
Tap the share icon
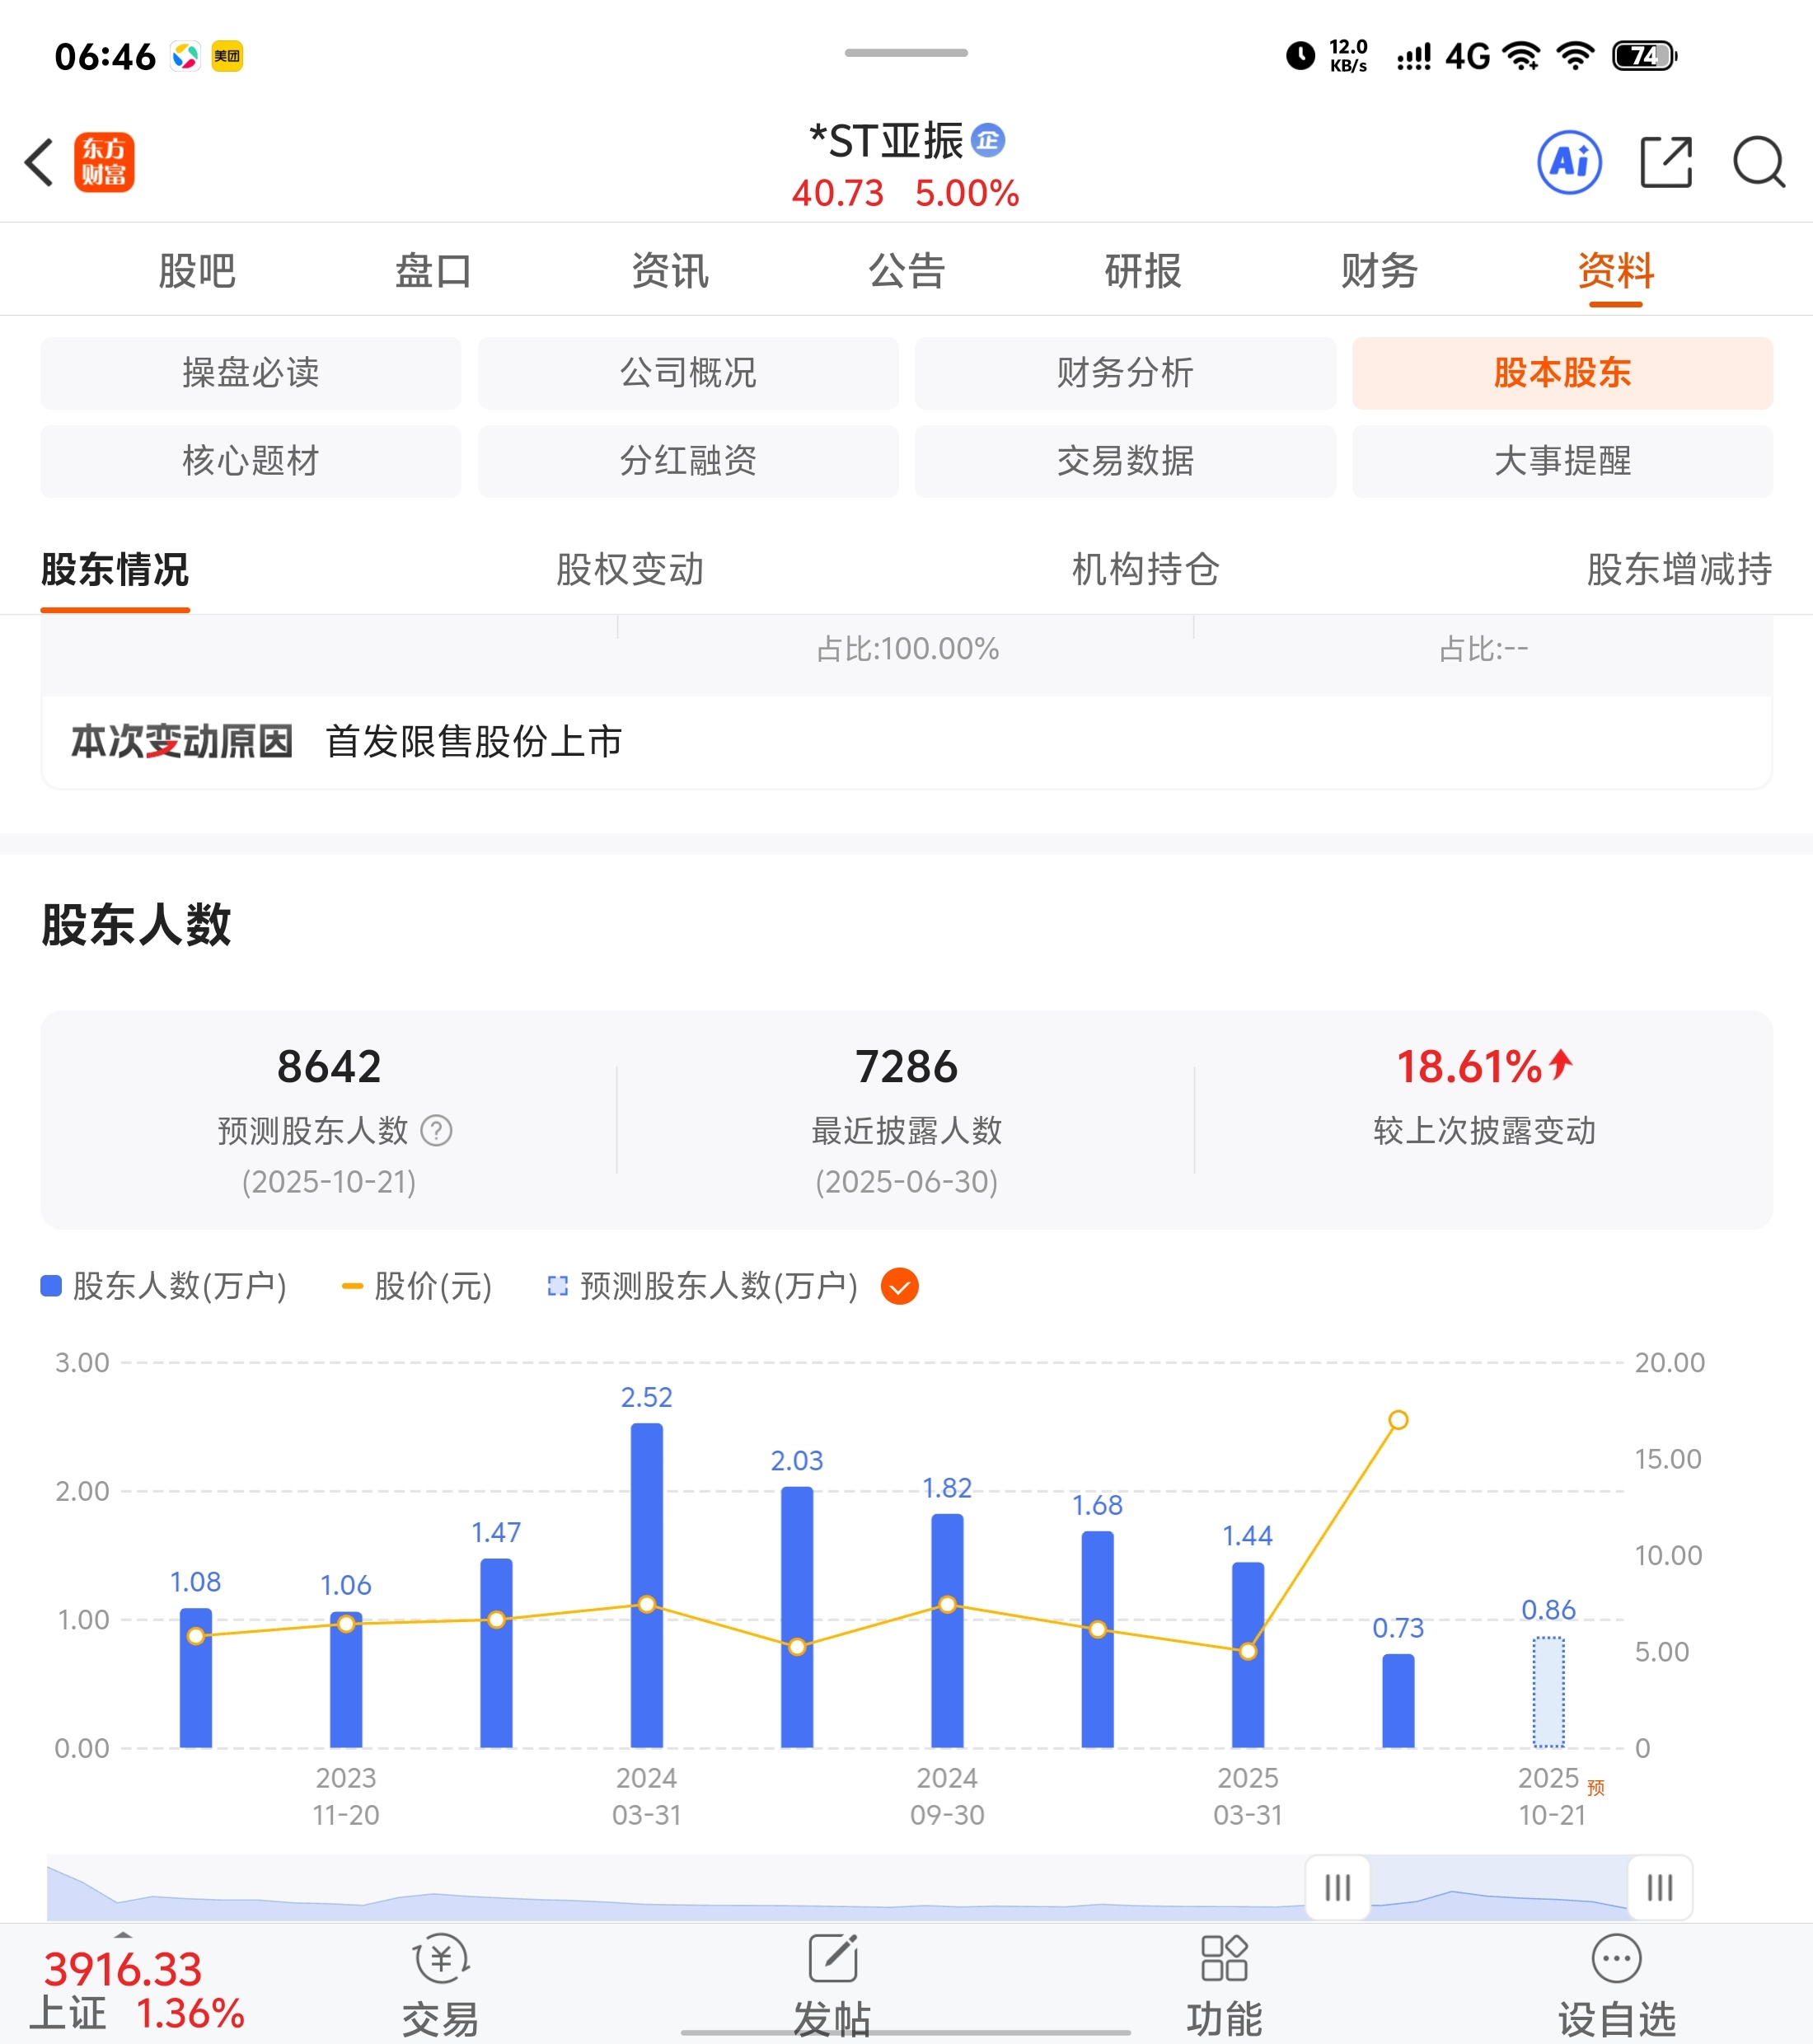pos(1666,162)
